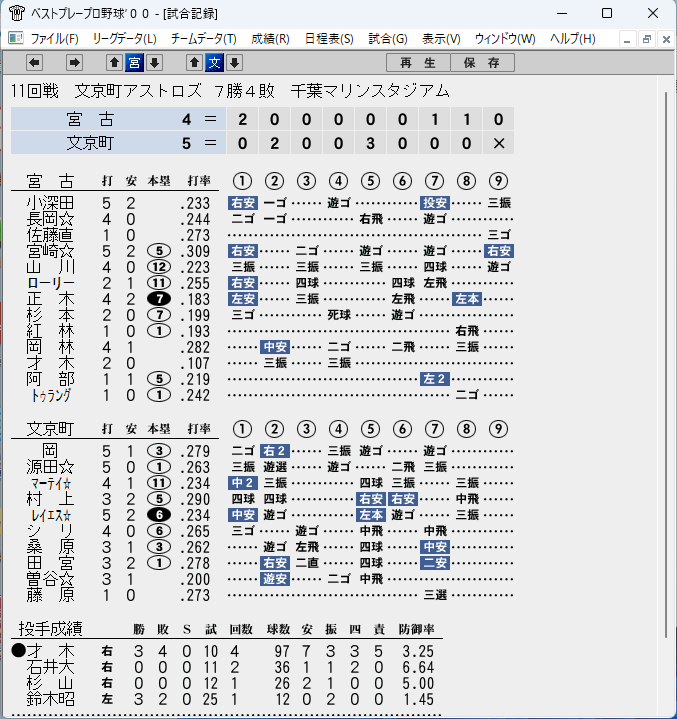Open the チームデータ(T) menu
This screenshot has height=719, width=677.
[x=204, y=39]
